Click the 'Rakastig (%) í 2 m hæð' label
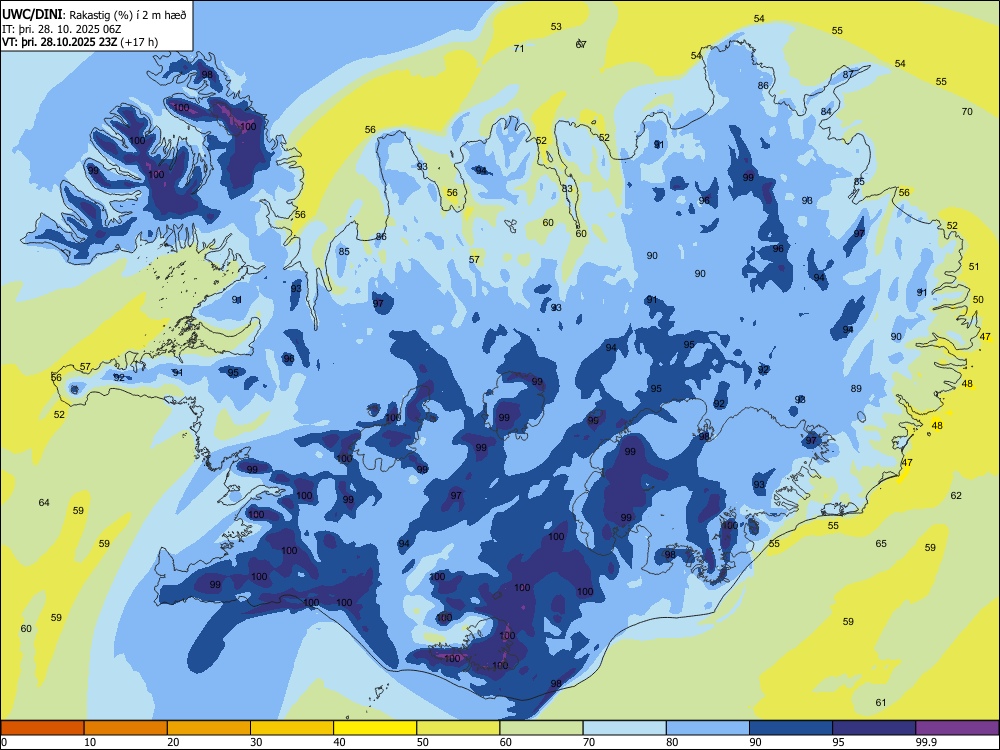 click(x=127, y=15)
